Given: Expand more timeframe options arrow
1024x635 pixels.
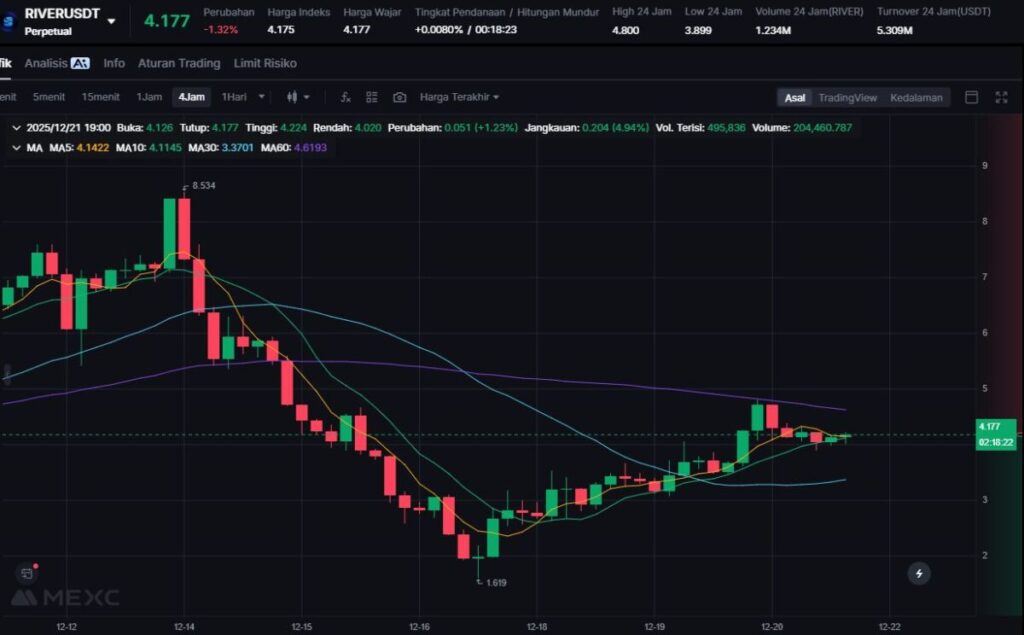Looking at the screenshot, I should pyautogui.click(x=262, y=97).
